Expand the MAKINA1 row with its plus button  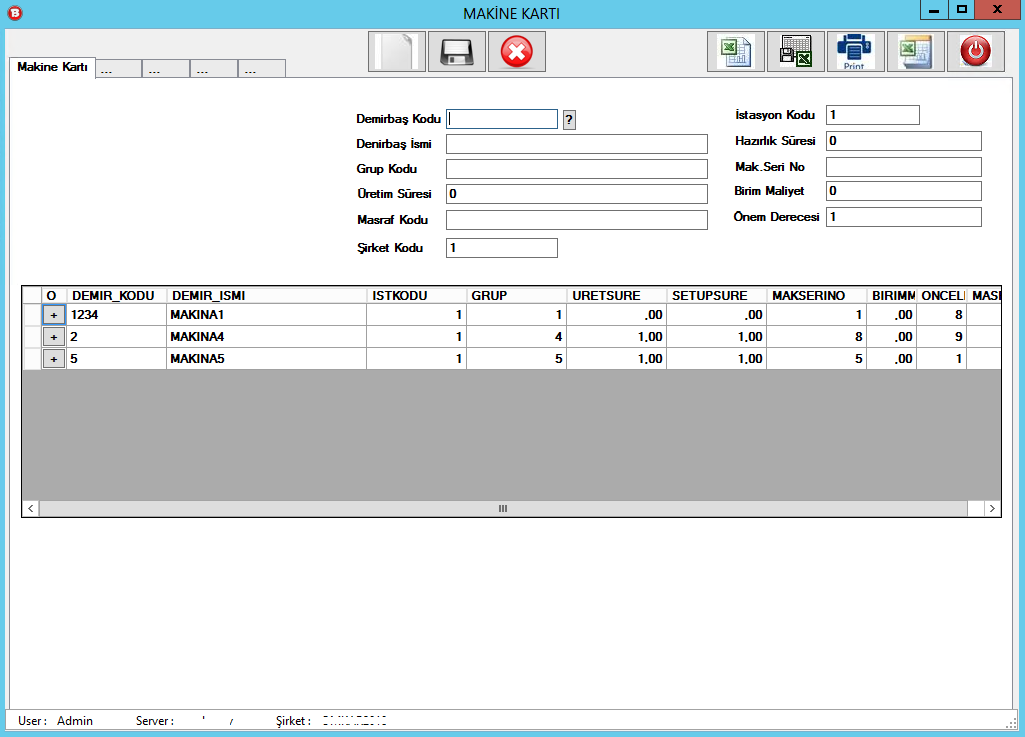point(54,315)
